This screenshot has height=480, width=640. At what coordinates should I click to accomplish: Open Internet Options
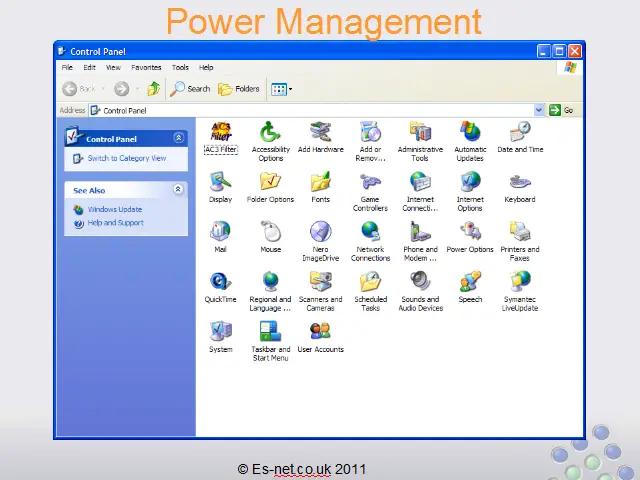point(470,191)
